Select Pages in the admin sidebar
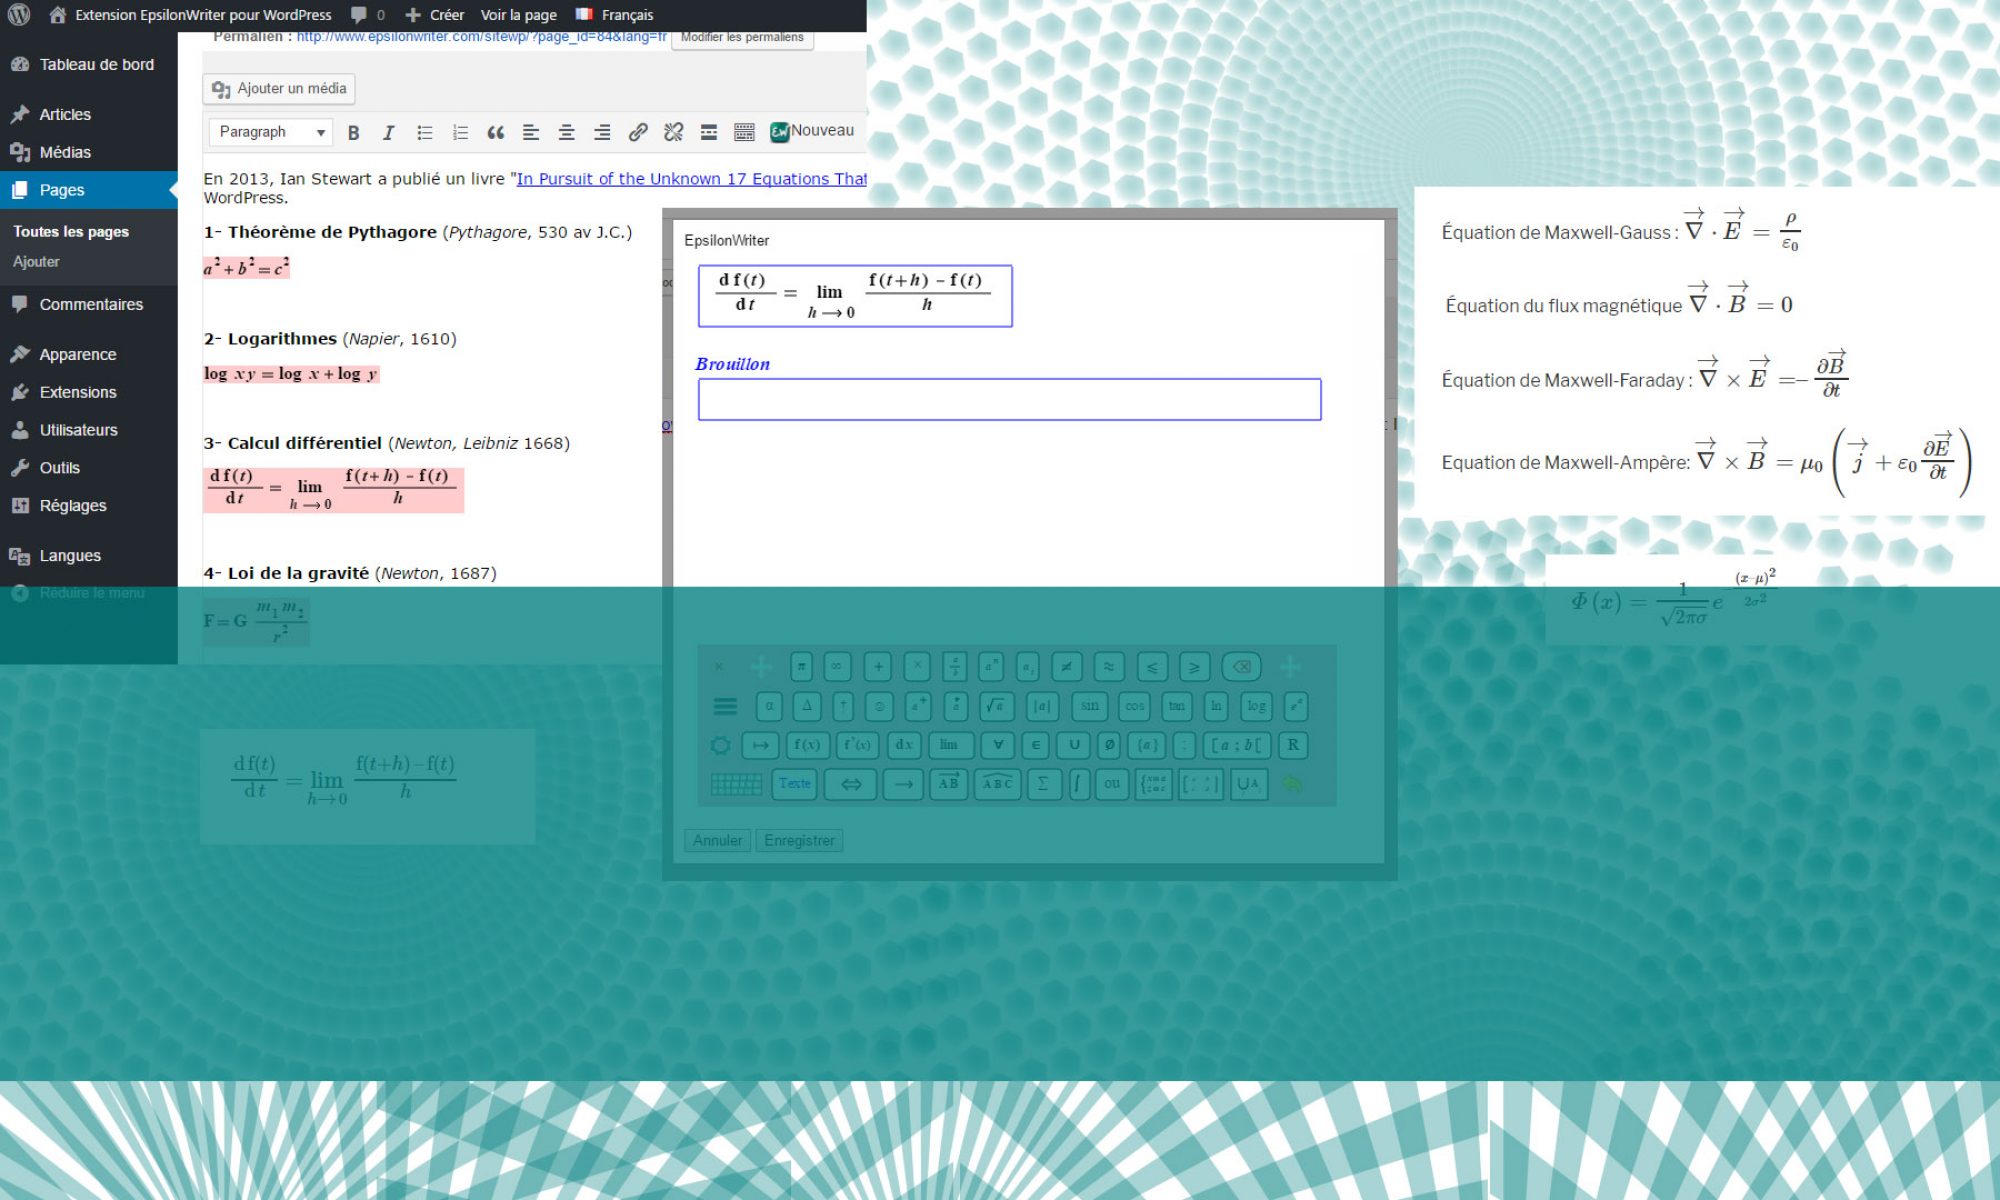This screenshot has height=1200, width=2000. click(x=89, y=190)
